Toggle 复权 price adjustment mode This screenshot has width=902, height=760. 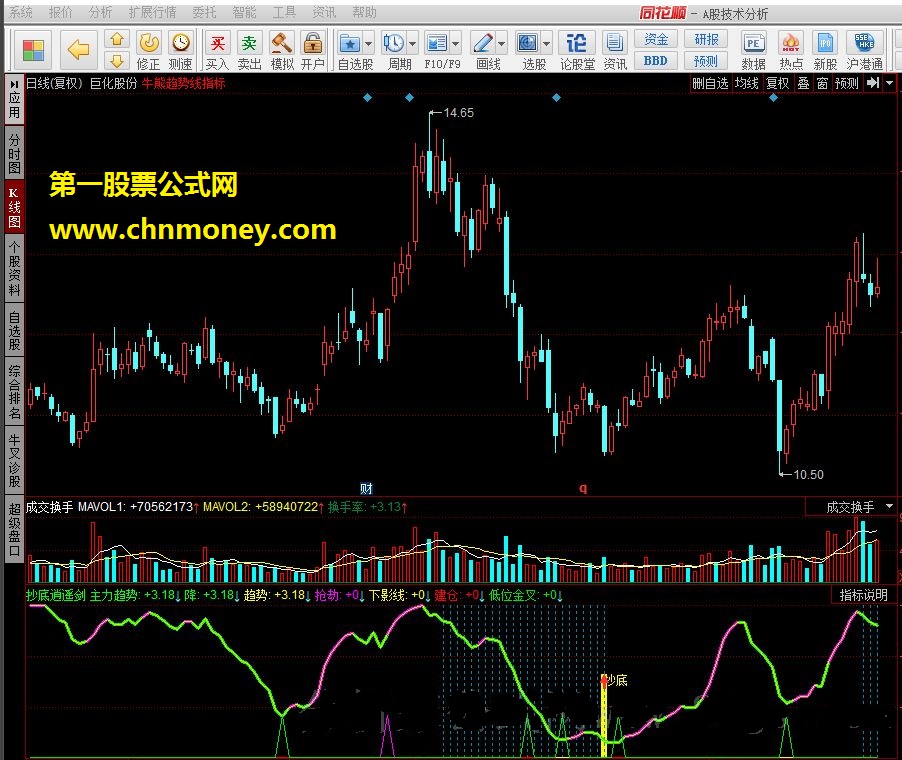point(778,83)
